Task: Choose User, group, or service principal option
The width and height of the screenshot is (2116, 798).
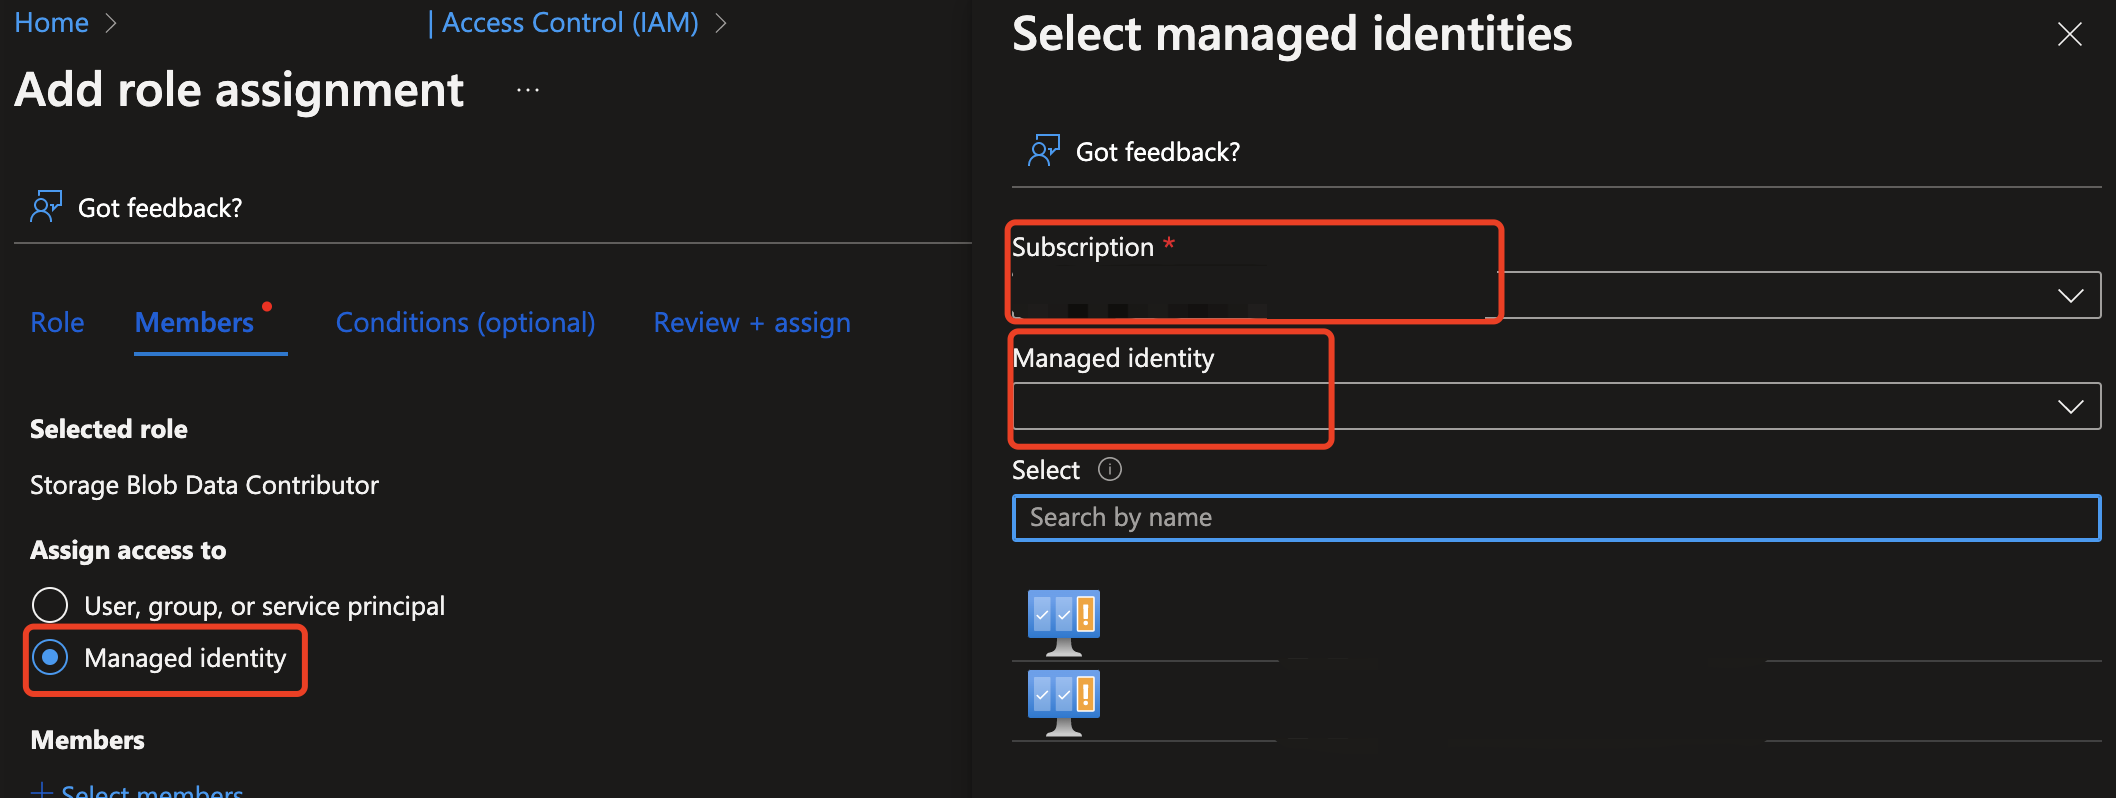Action: [x=50, y=605]
